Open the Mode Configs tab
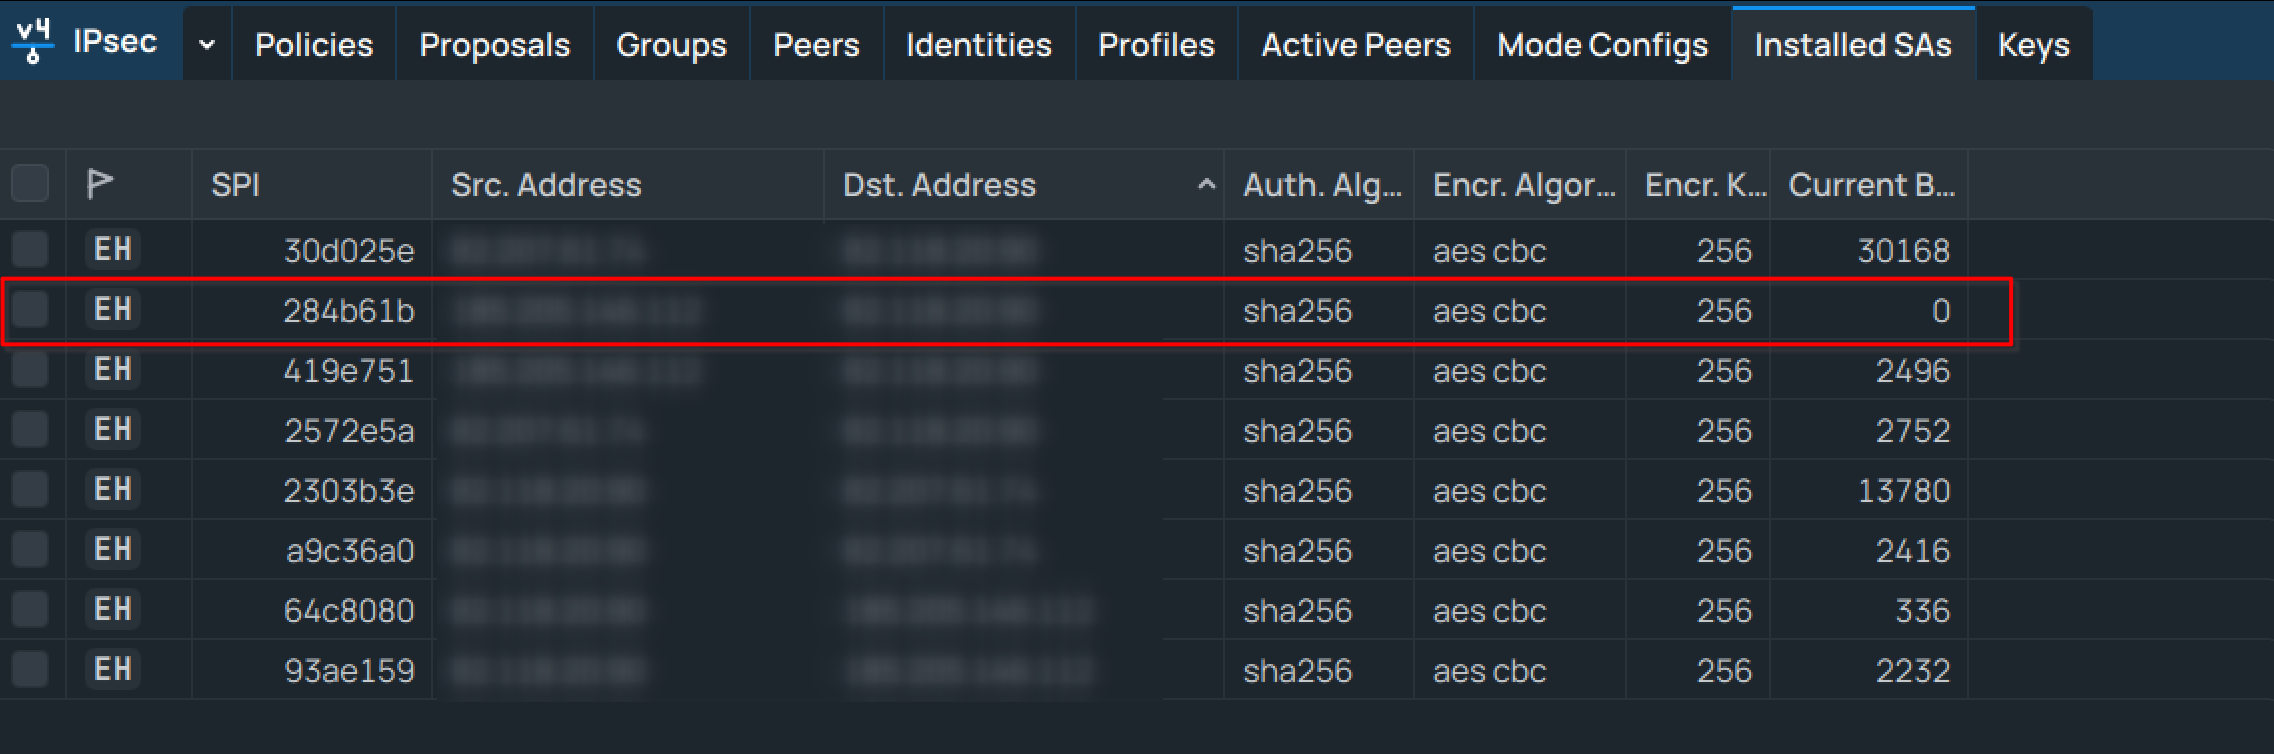Image resolution: width=2274 pixels, height=754 pixels. pos(1602,45)
